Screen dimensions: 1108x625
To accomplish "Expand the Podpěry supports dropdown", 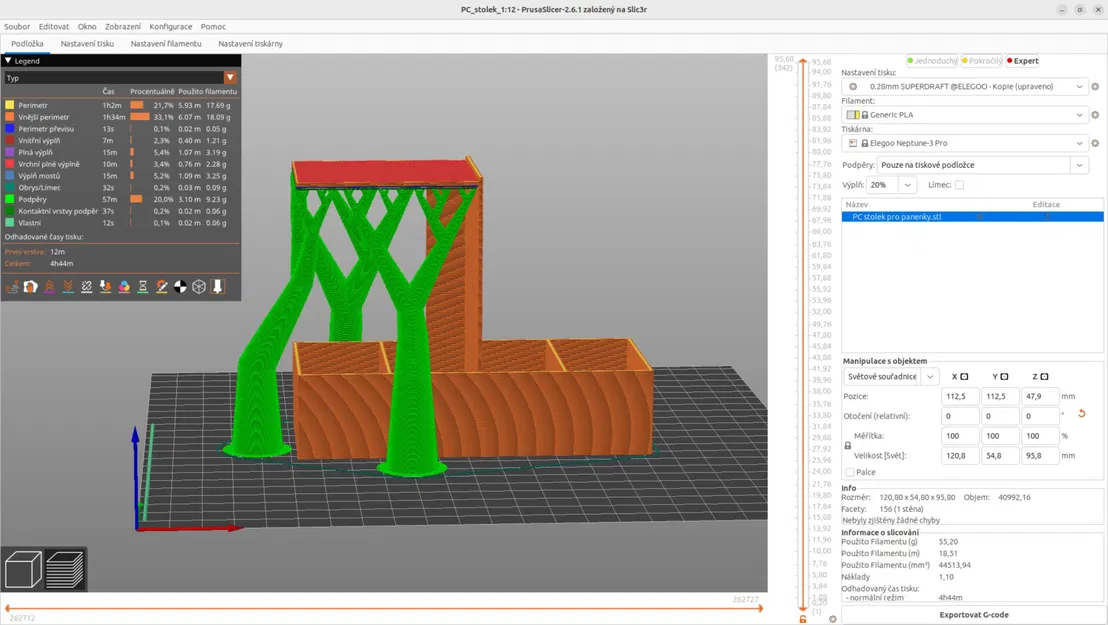I will click(1079, 165).
